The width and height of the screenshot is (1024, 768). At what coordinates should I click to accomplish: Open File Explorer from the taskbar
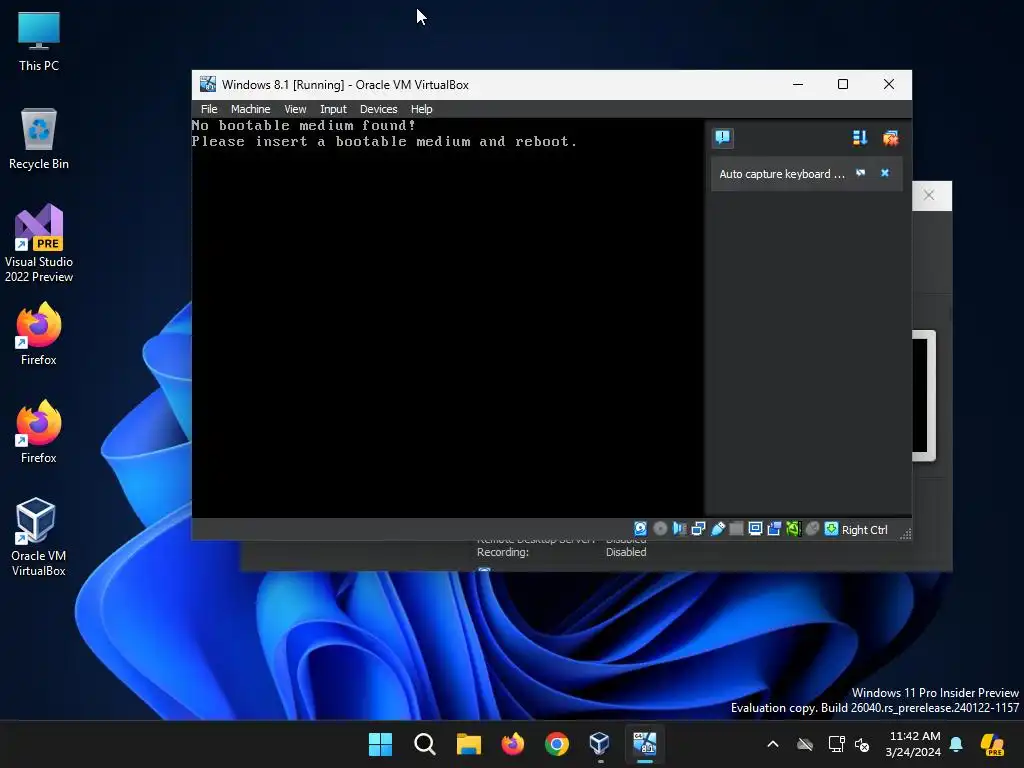point(468,744)
